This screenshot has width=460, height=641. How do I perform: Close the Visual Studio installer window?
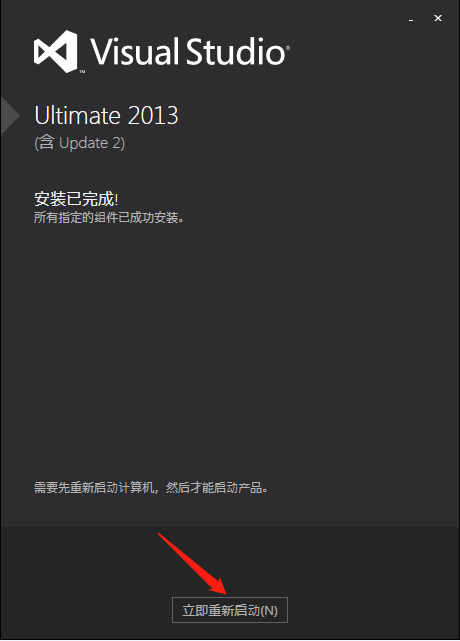pyautogui.click(x=438, y=18)
